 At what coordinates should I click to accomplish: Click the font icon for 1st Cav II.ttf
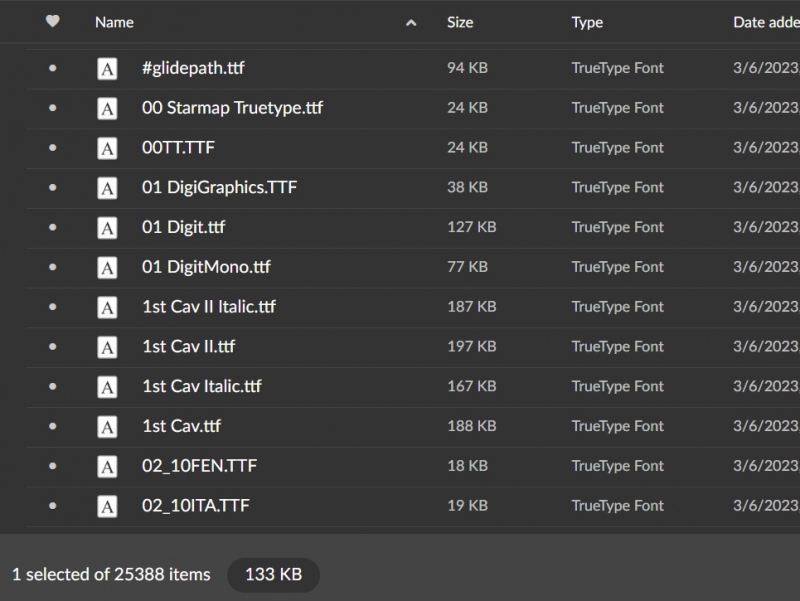(107, 347)
